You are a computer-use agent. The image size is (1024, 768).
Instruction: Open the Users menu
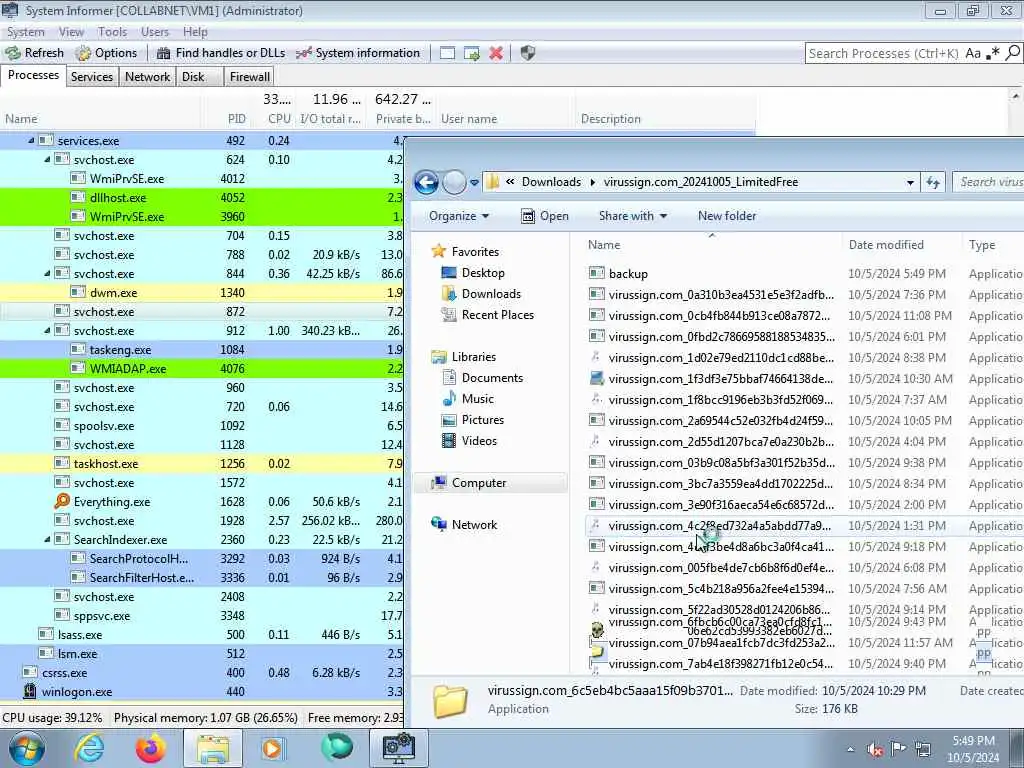(155, 32)
